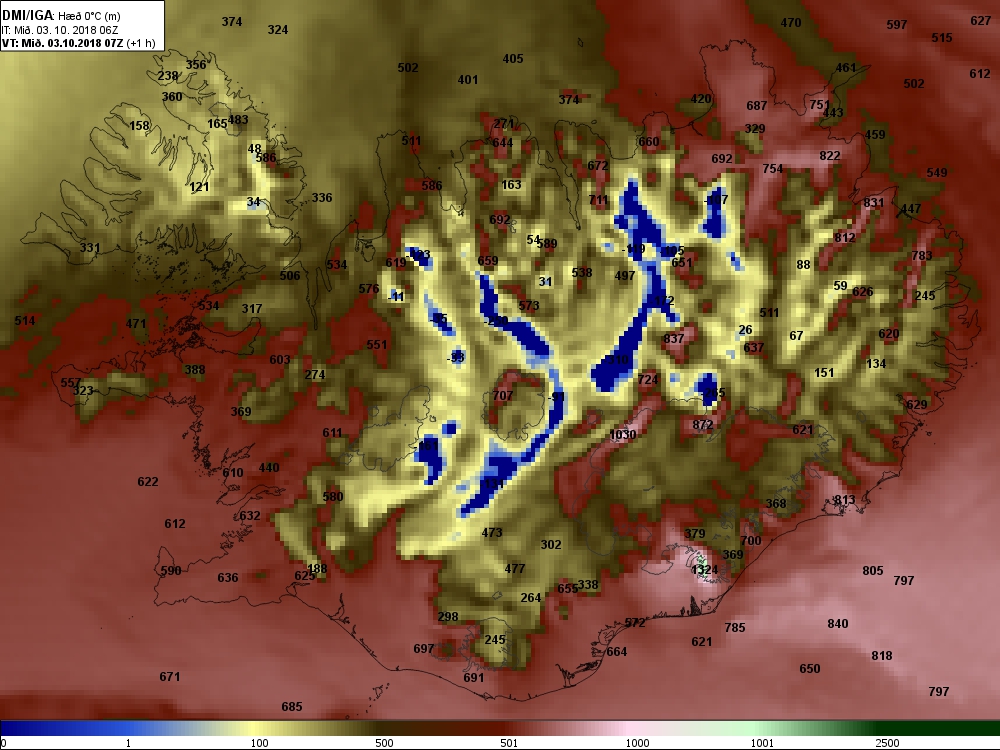Click the map value "831"
1000x750 pixels.
(874, 203)
